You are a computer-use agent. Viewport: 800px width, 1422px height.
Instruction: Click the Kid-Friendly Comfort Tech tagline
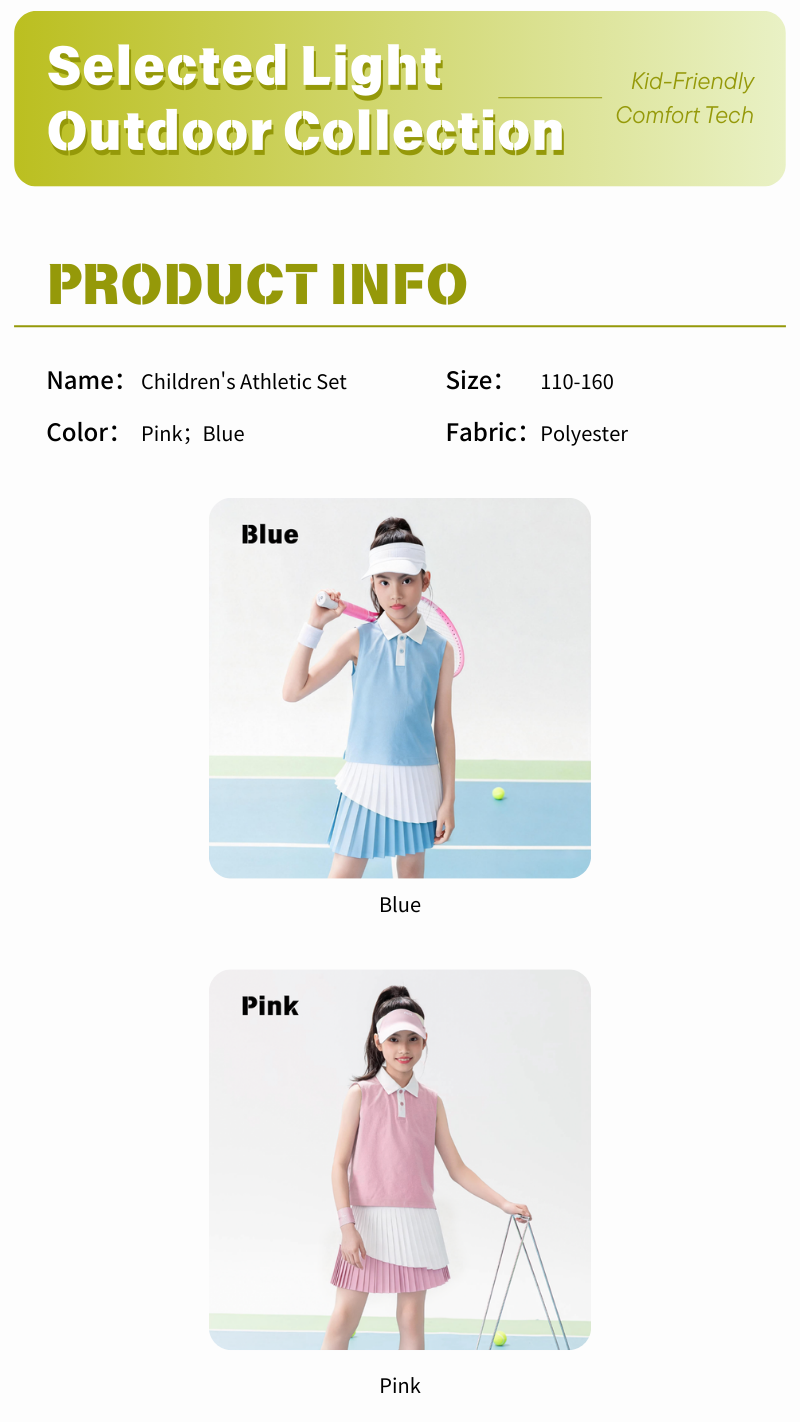coord(685,99)
